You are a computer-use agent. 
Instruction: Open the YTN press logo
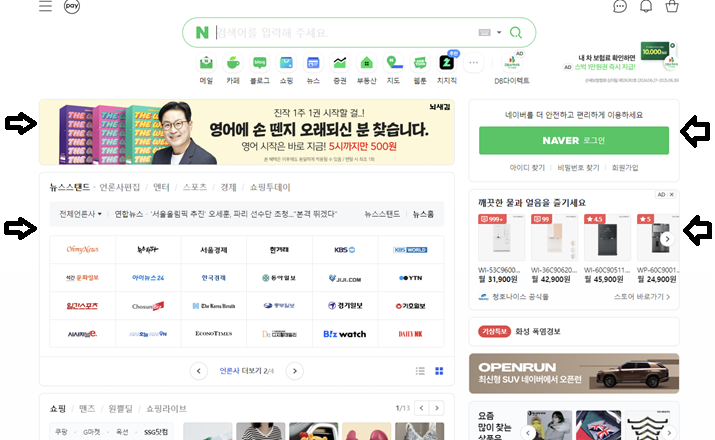(x=410, y=278)
